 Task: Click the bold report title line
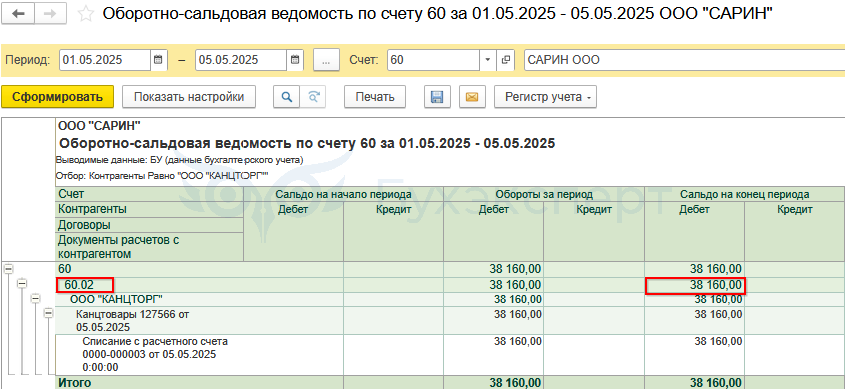(307, 143)
